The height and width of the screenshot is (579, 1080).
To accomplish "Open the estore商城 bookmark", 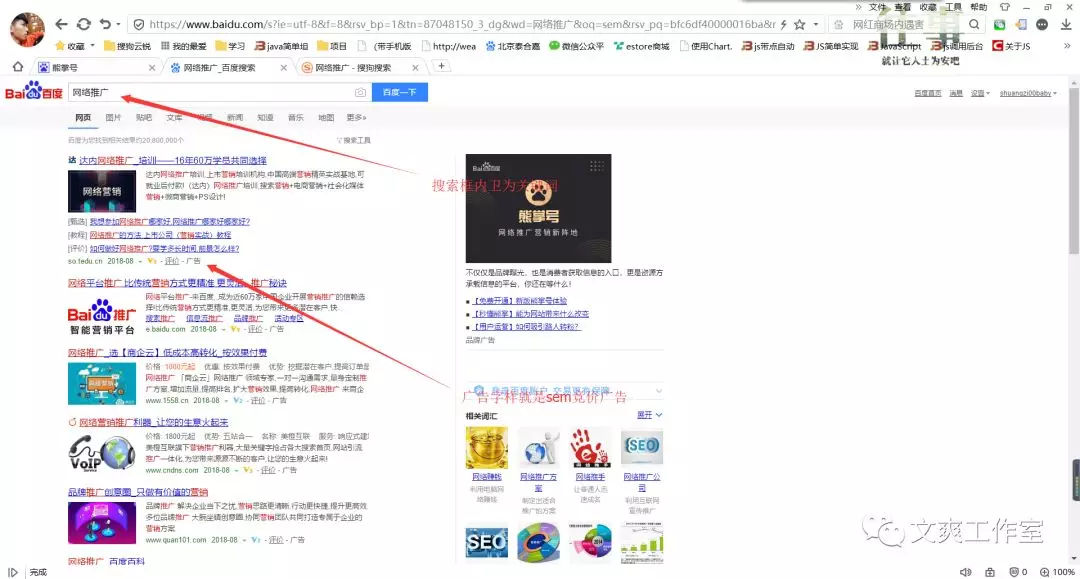I will pos(641,46).
